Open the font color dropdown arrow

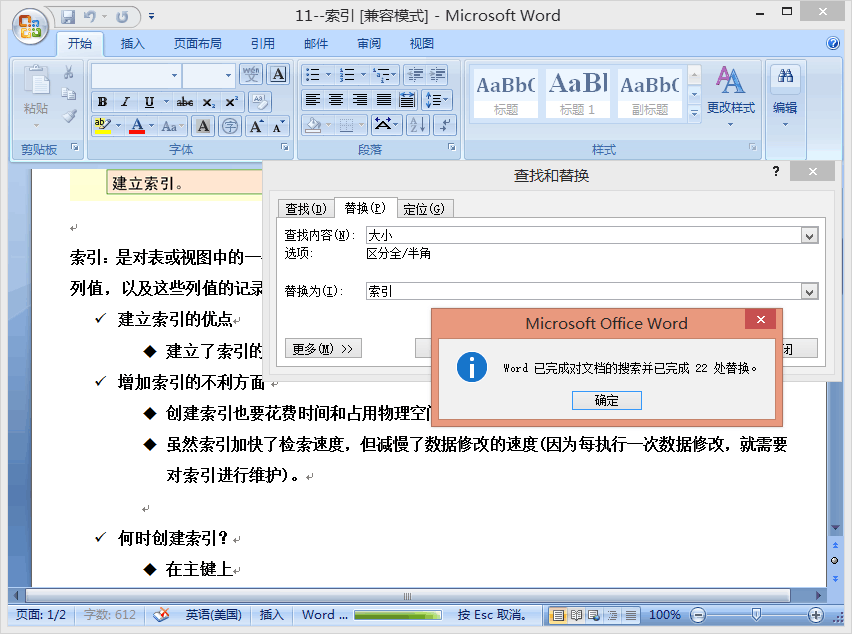[x=152, y=126]
